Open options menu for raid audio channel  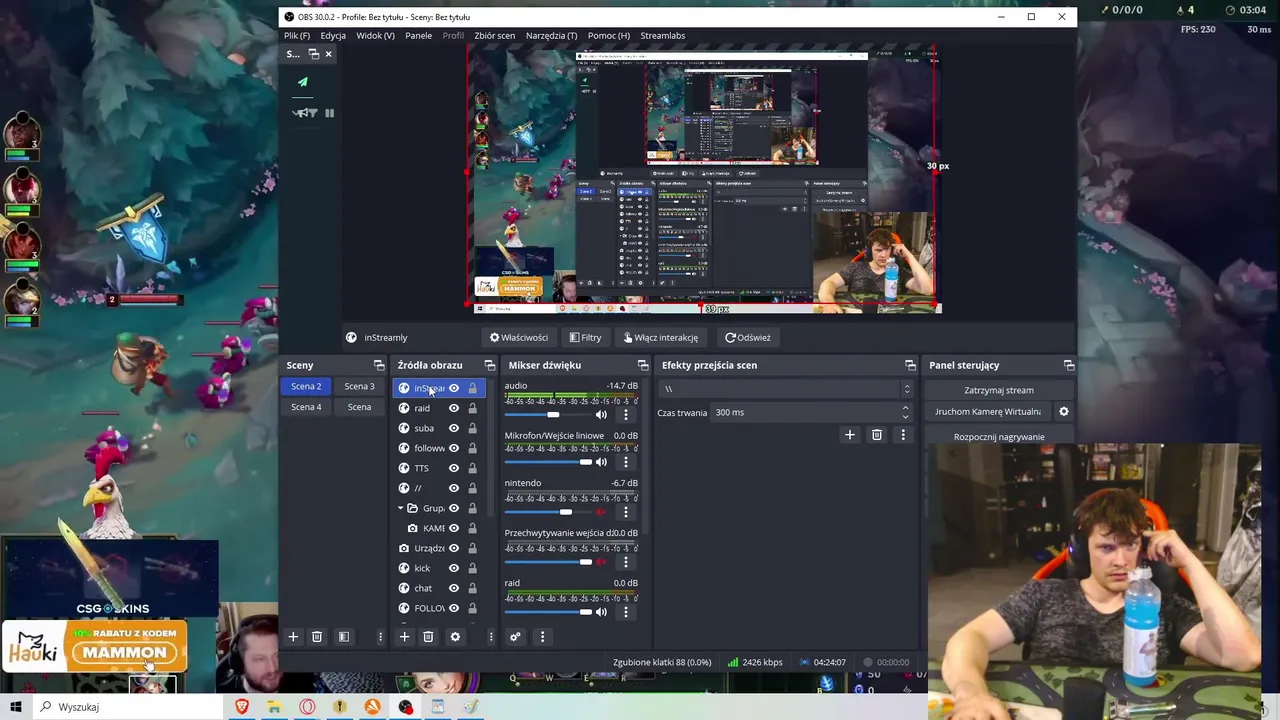[x=626, y=611]
